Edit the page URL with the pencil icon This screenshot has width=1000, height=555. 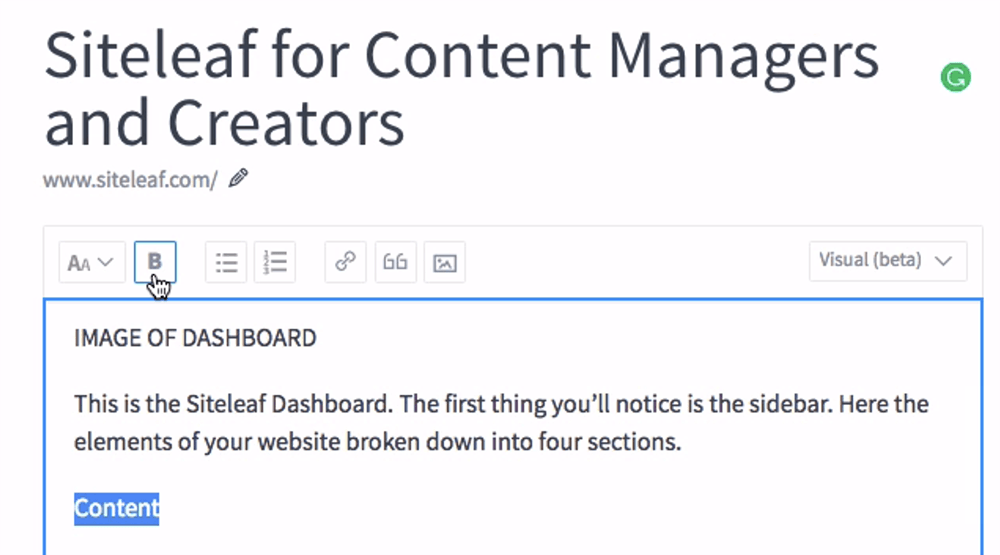[239, 178]
